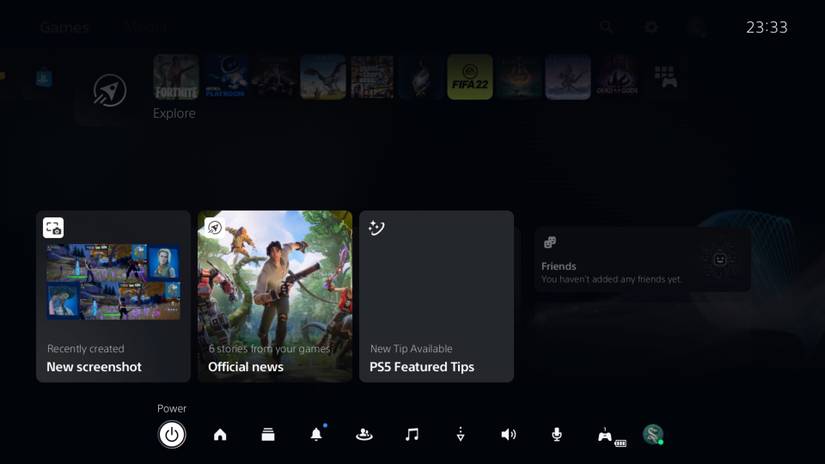Open the New screenshot card

pos(113,296)
